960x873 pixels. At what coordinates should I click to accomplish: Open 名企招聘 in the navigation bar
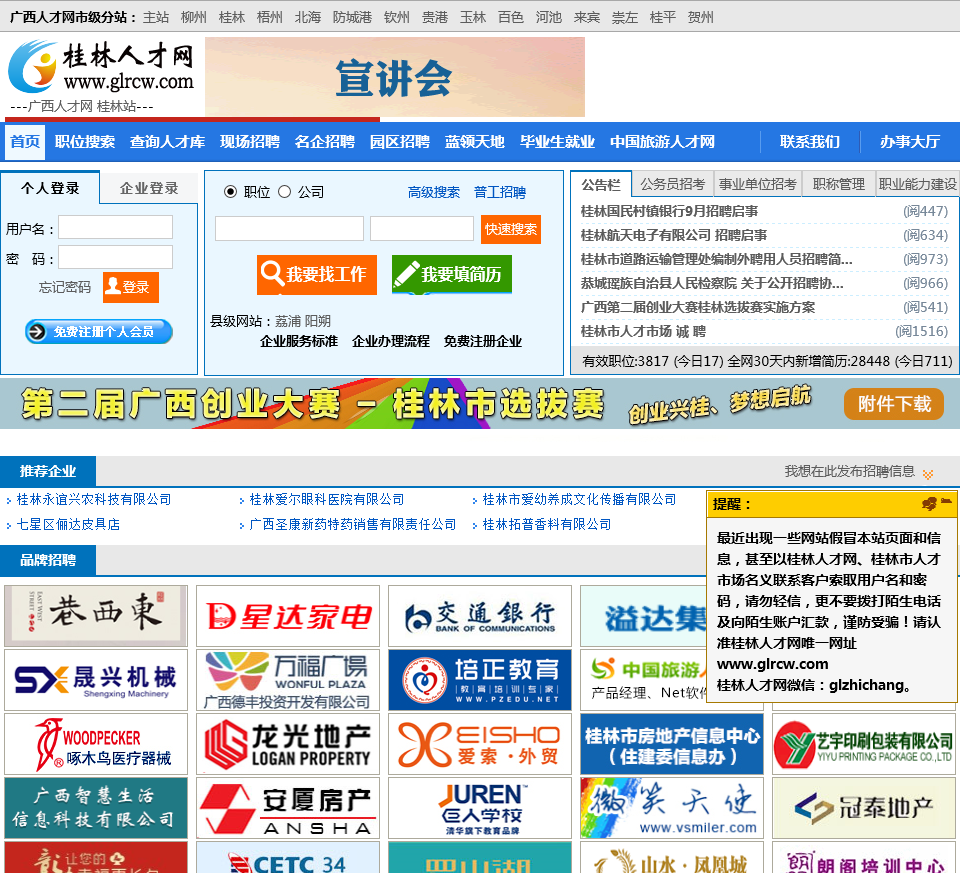324,142
